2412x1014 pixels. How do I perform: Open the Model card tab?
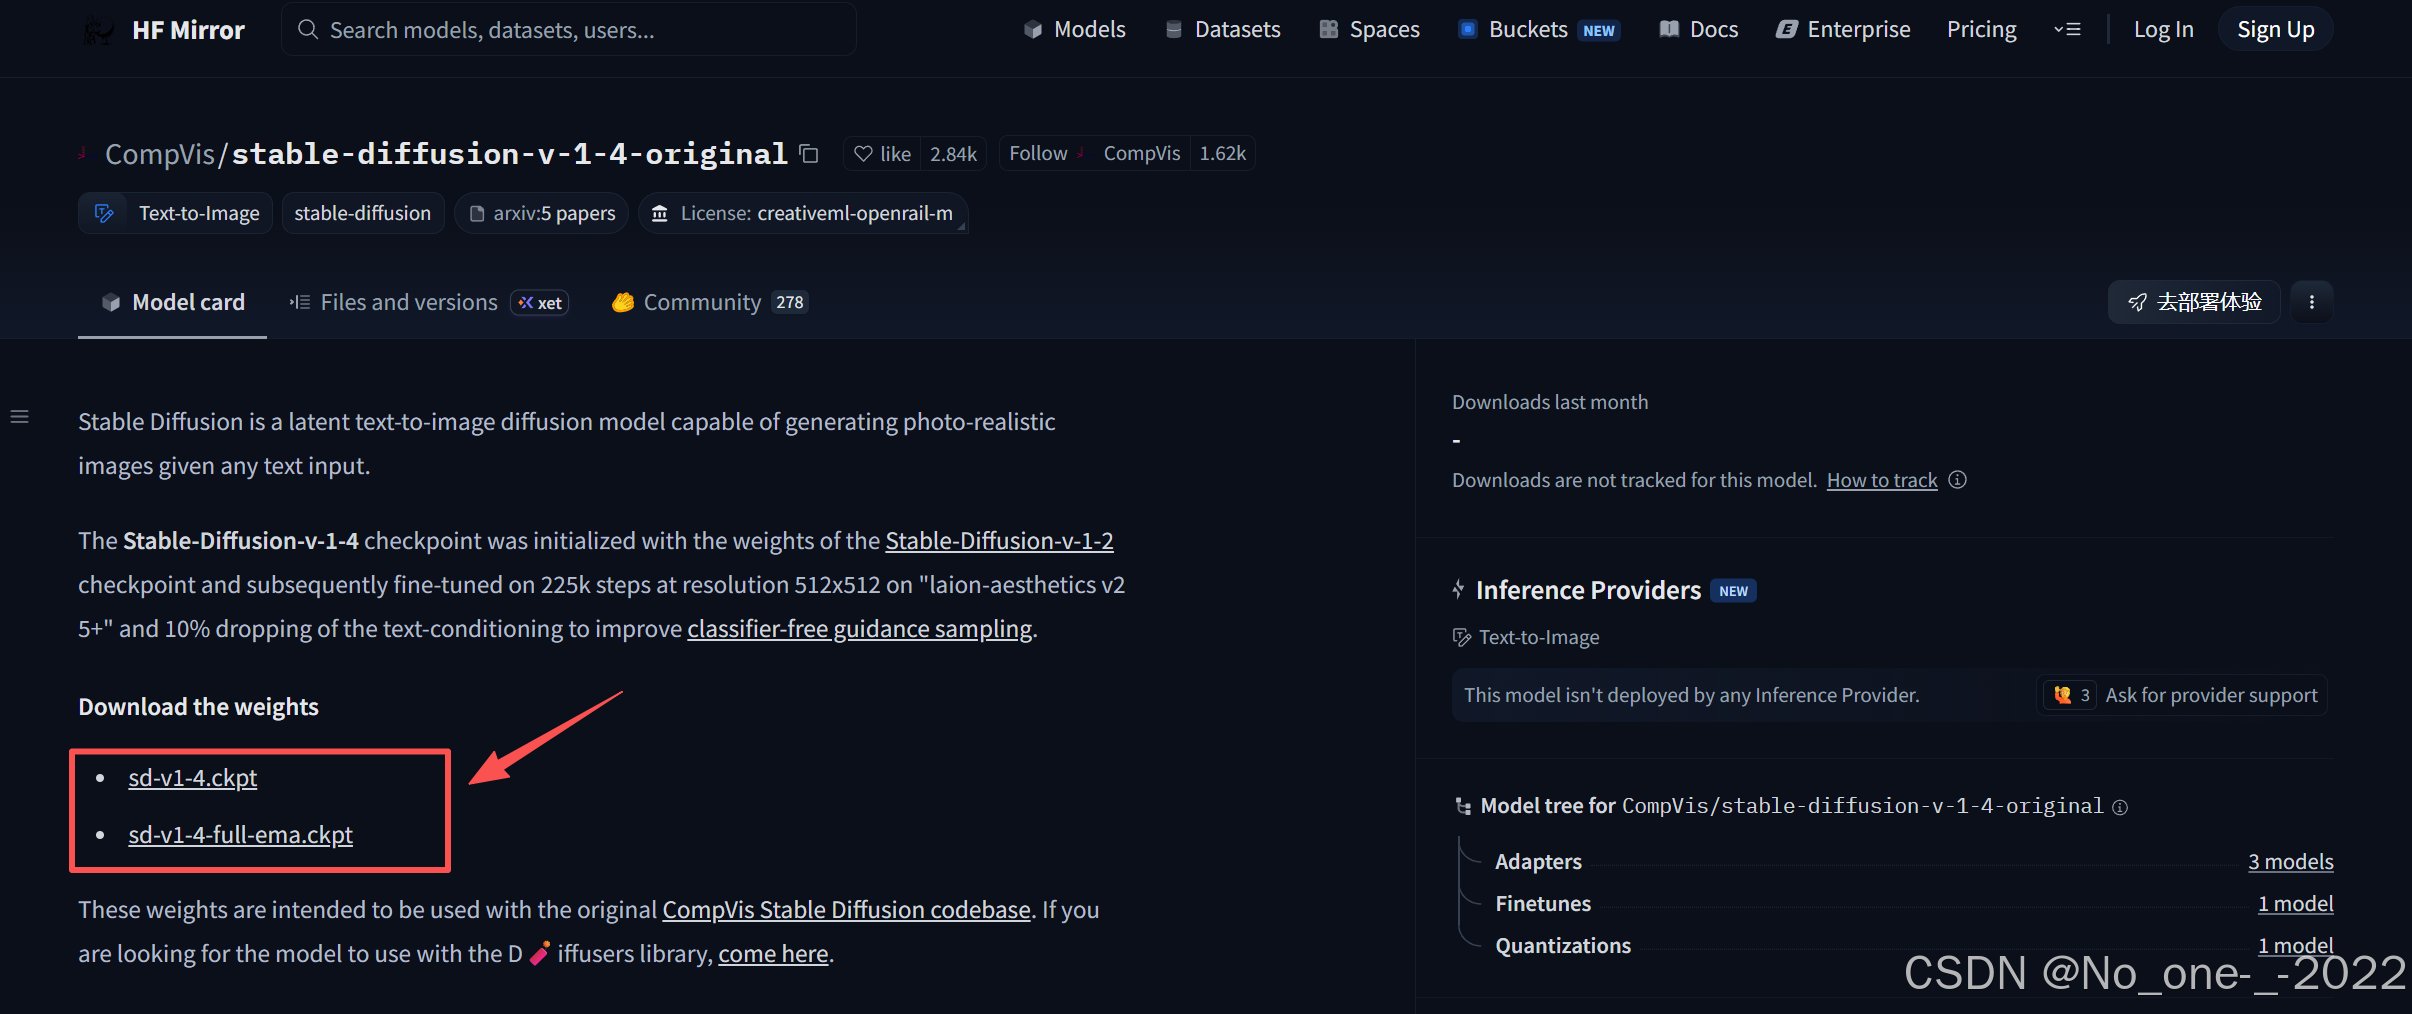(172, 302)
